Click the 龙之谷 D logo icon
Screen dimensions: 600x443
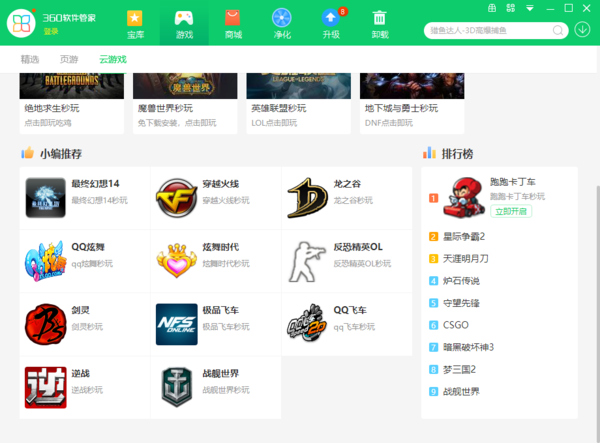308,198
